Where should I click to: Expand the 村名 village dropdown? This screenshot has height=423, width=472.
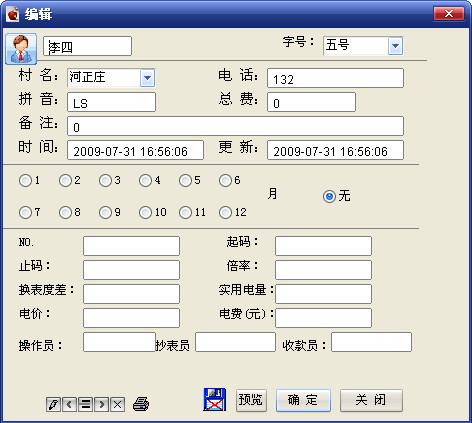pos(147,78)
